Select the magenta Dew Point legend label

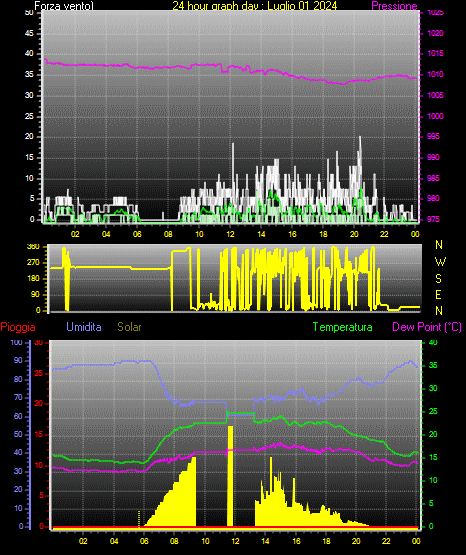point(427,327)
